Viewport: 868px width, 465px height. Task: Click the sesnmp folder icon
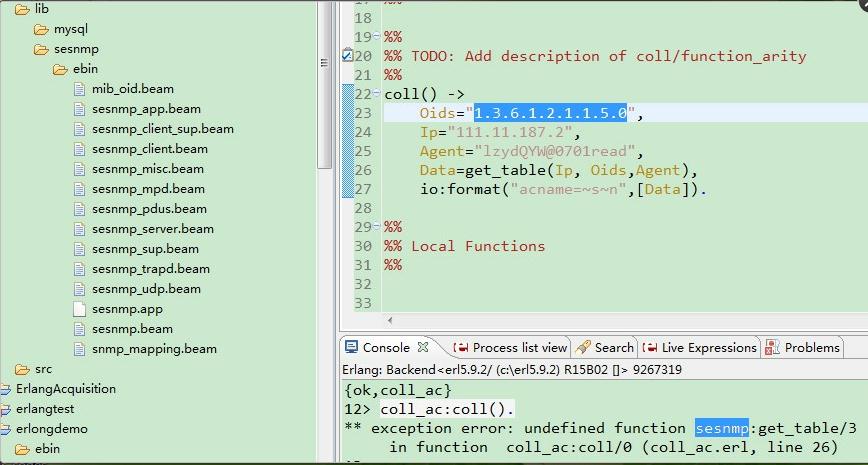(42, 49)
